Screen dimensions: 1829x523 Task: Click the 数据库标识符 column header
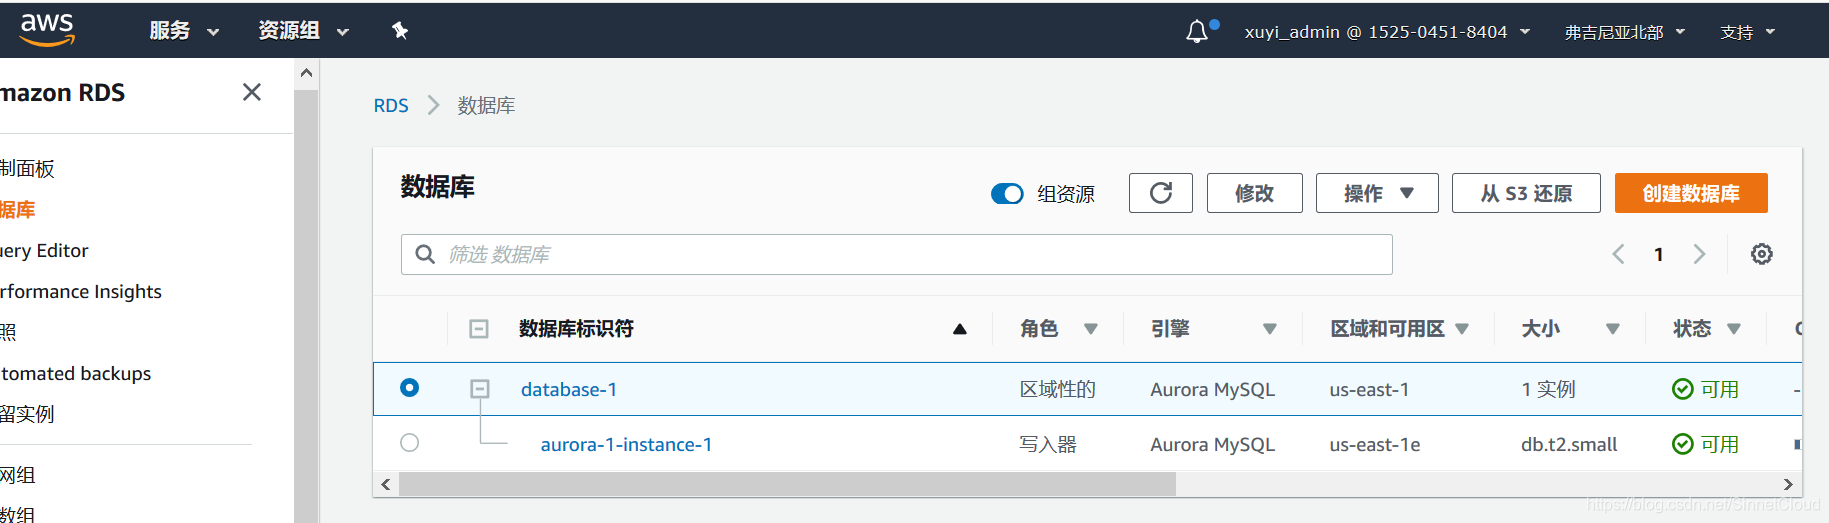click(x=576, y=329)
